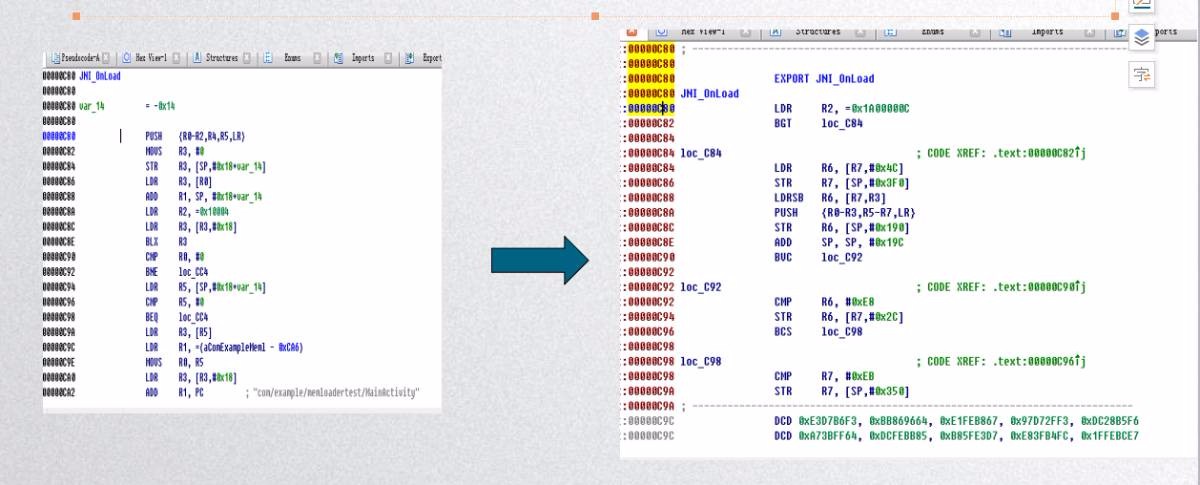
Task: Click second DCD 0xA73BFF64 data line
Action: tap(956, 436)
